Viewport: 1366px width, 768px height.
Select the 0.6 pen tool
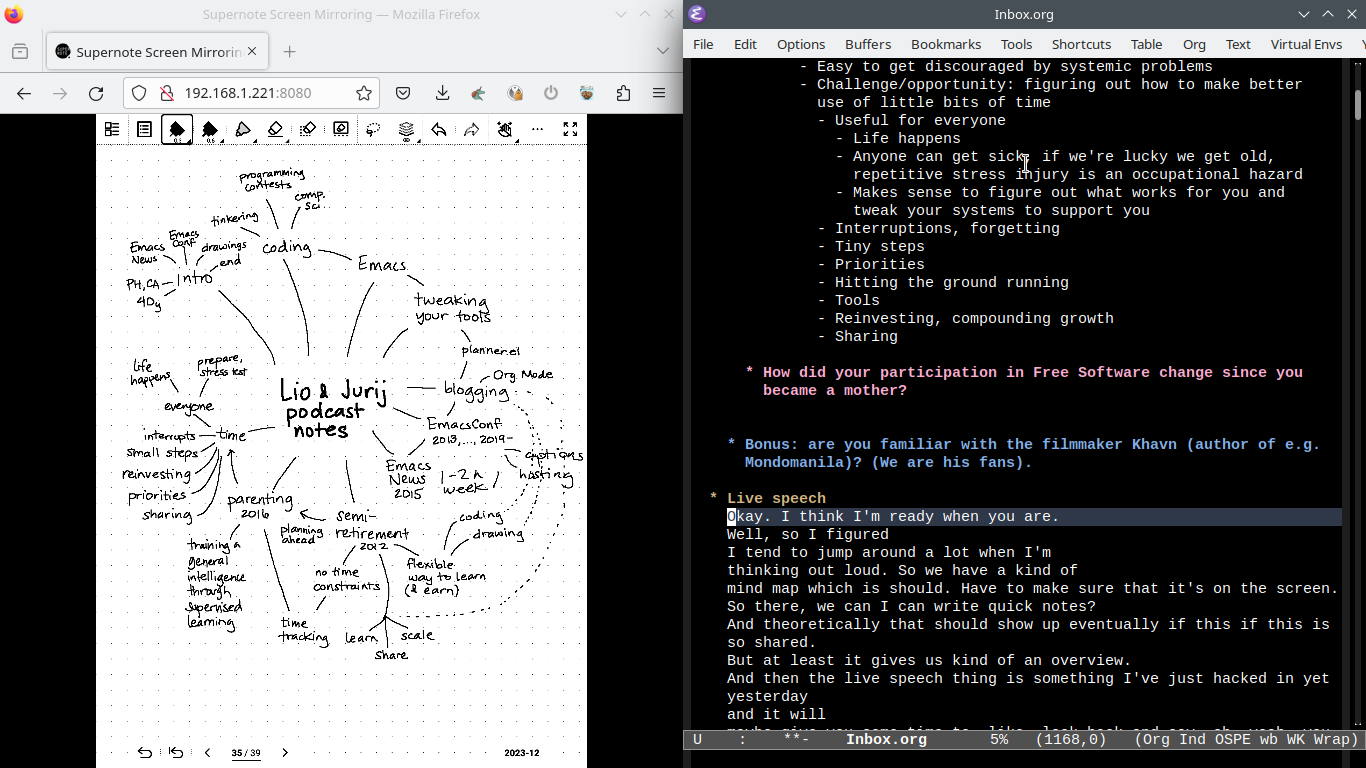(x=210, y=129)
